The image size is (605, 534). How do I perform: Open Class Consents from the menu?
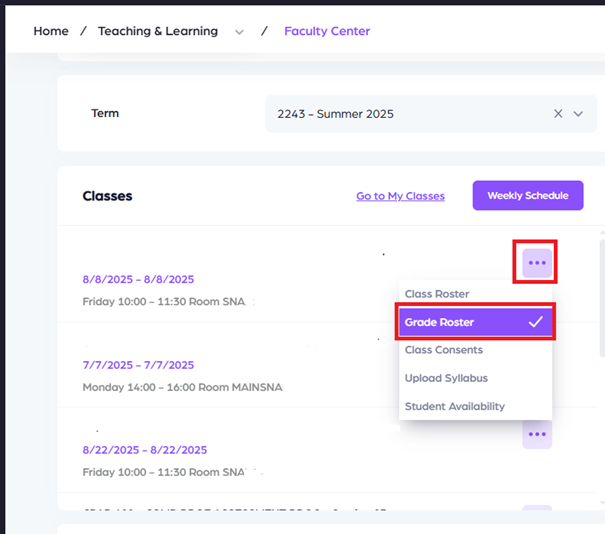[443, 350]
